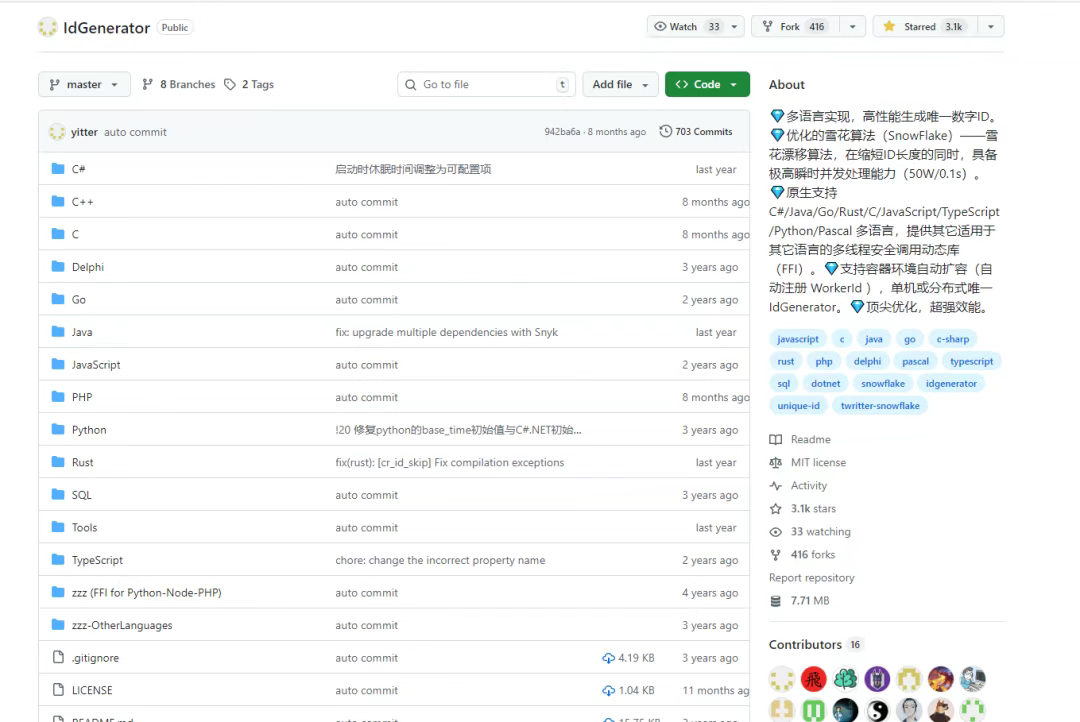Click the fork icon next to Fork

tap(767, 26)
